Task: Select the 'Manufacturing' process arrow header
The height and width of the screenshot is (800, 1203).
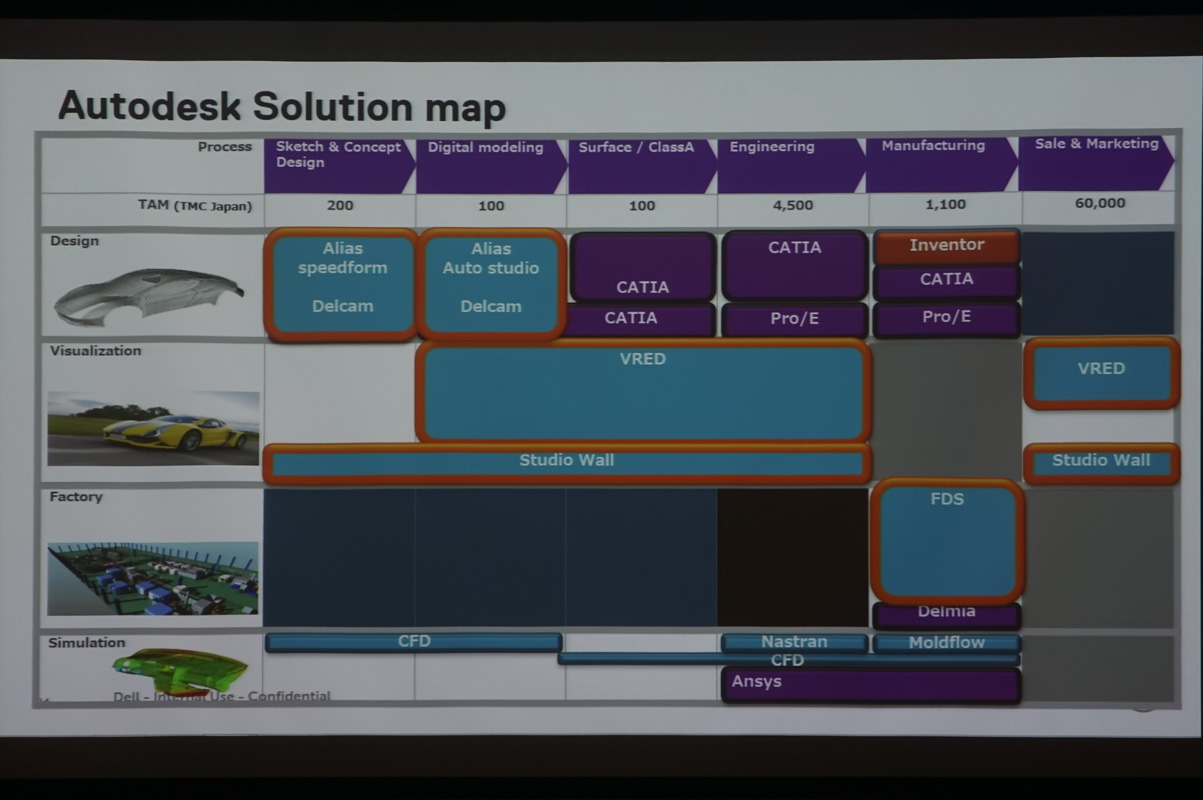Action: point(942,164)
